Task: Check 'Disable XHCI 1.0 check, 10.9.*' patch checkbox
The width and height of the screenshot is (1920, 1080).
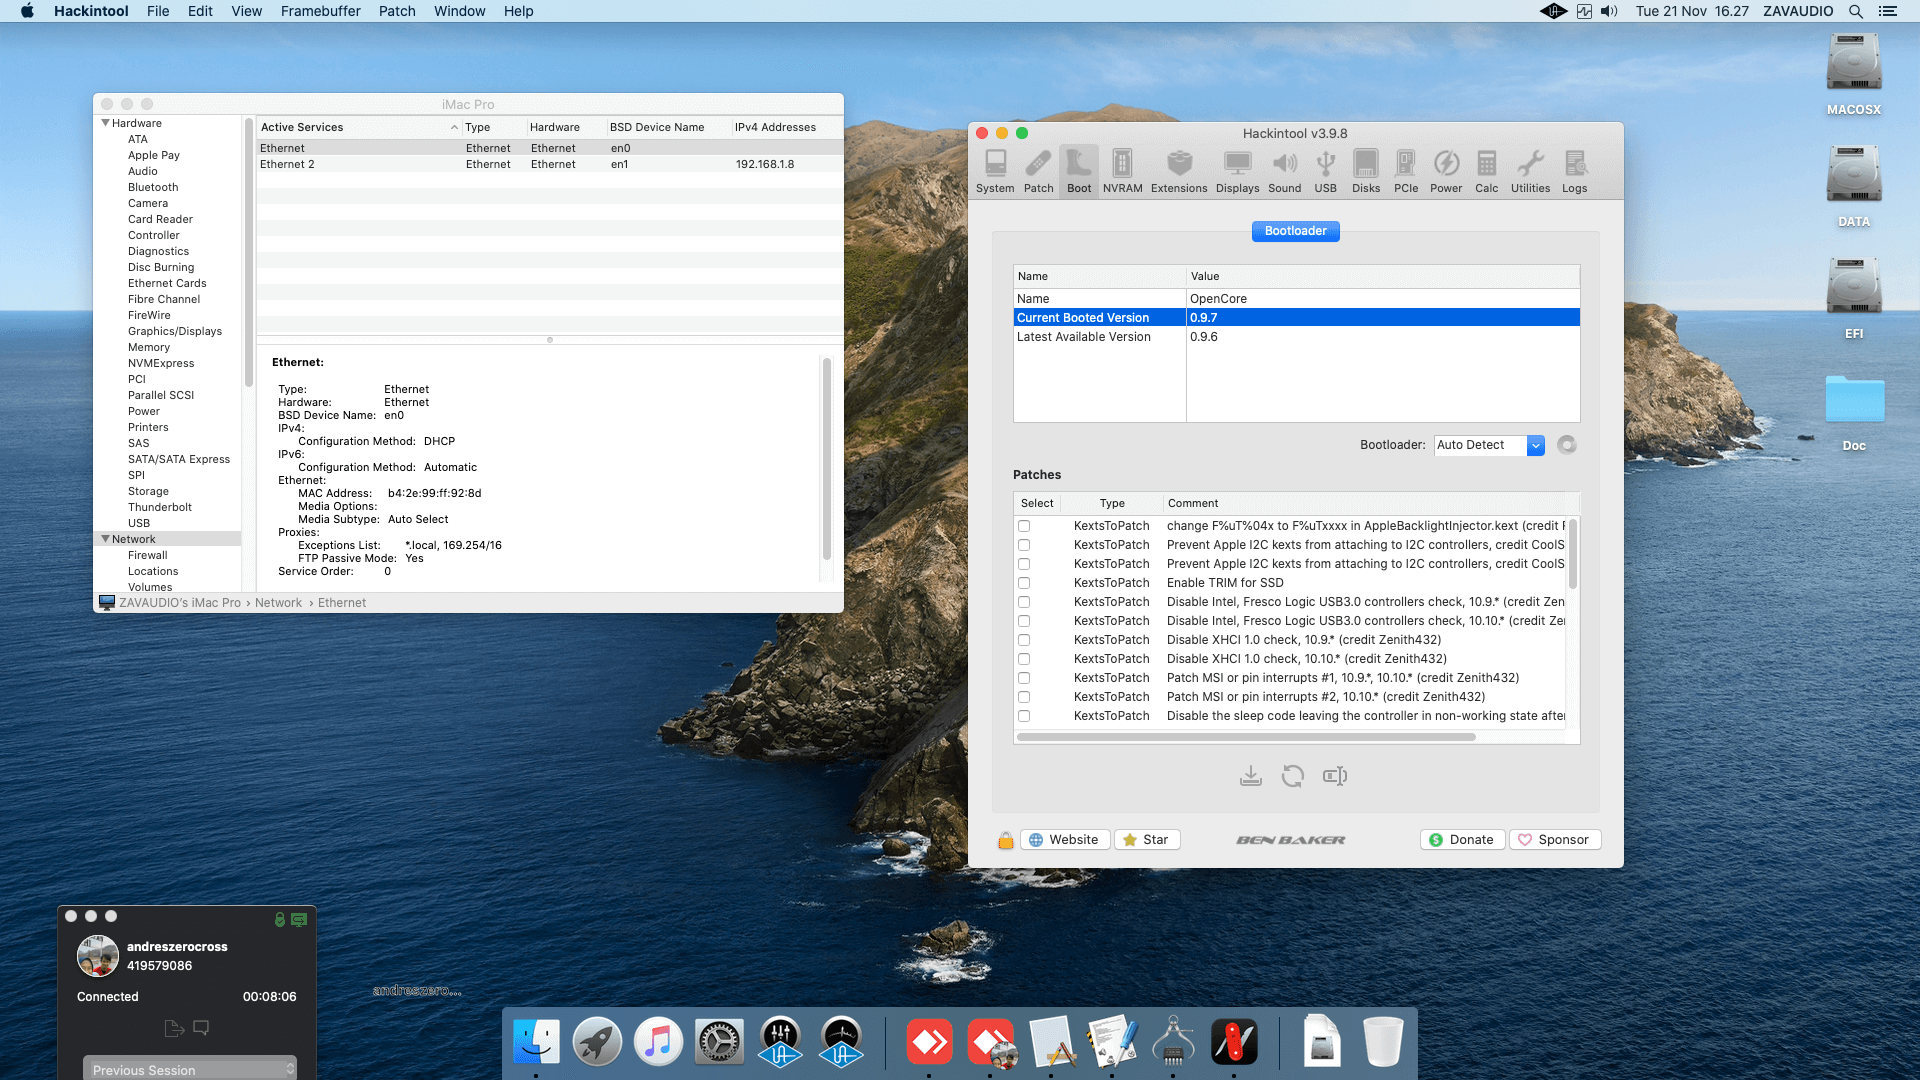Action: pyautogui.click(x=1024, y=640)
